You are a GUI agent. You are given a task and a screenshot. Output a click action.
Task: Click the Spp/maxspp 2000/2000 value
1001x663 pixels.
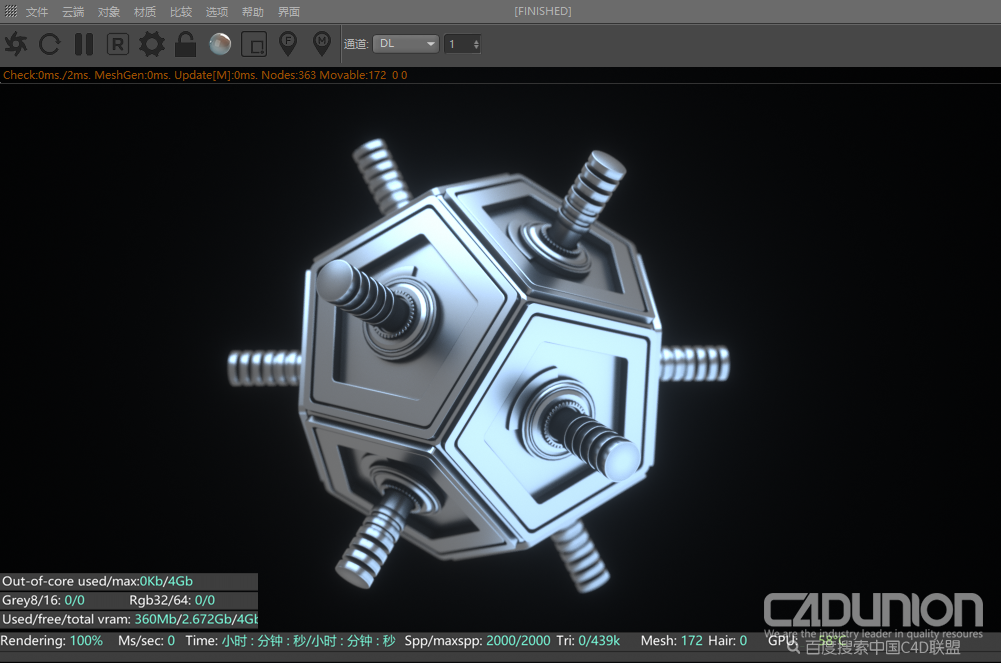(x=518, y=640)
